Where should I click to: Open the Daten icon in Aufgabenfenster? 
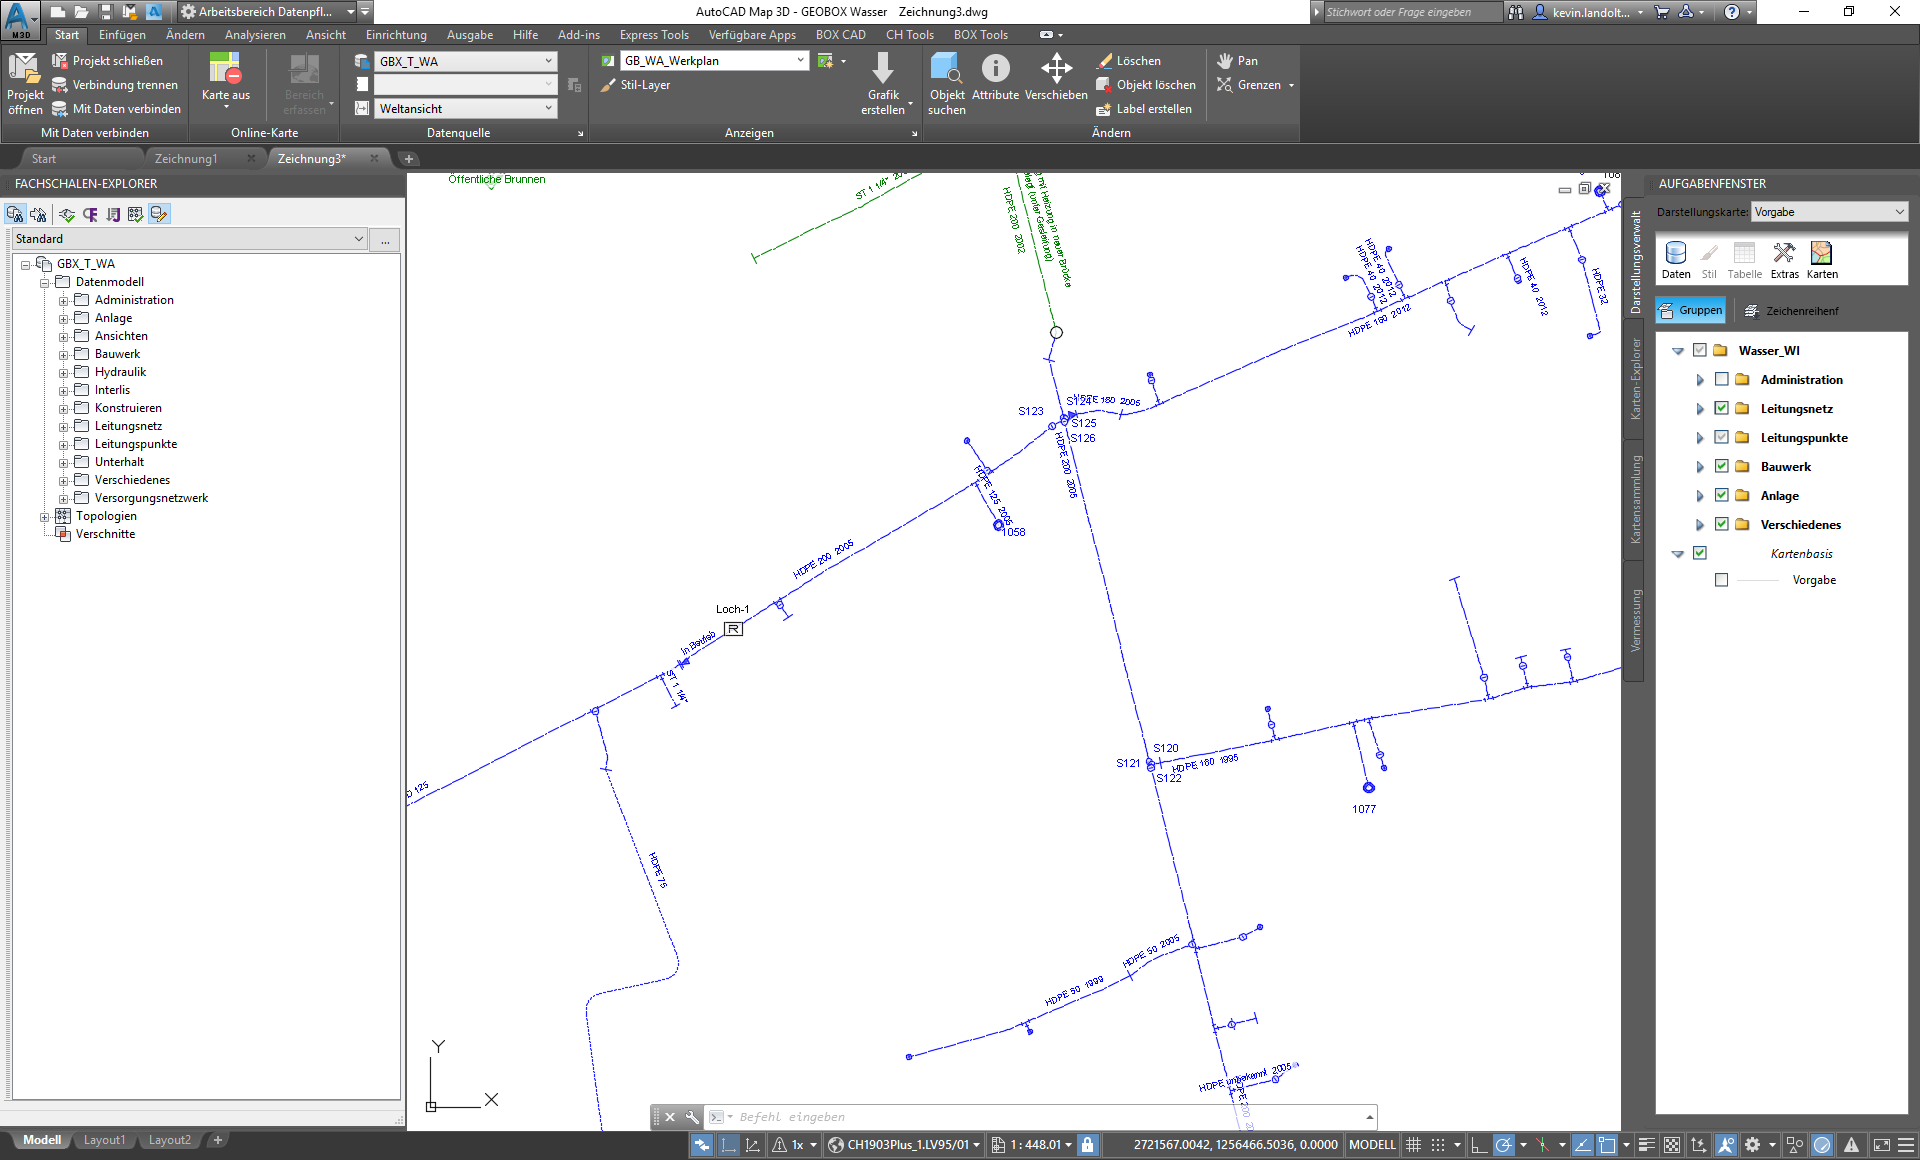pos(1676,260)
